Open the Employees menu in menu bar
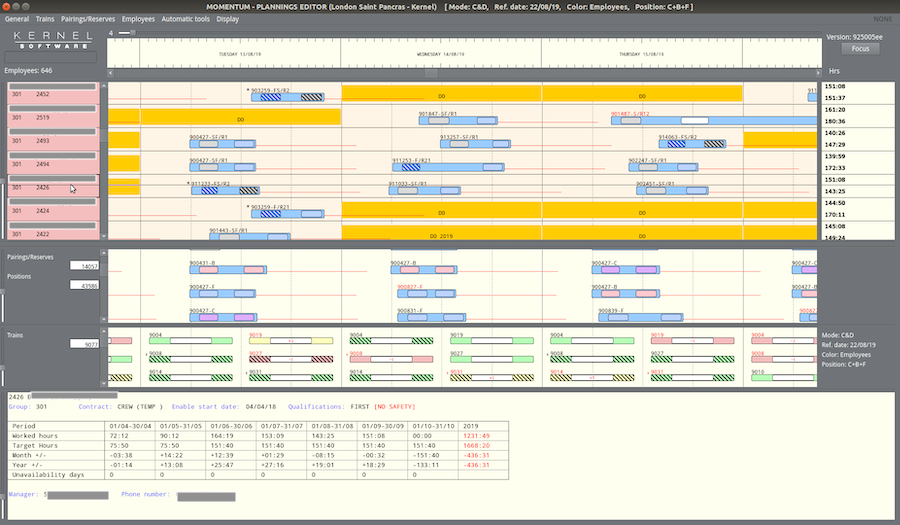 [x=138, y=19]
